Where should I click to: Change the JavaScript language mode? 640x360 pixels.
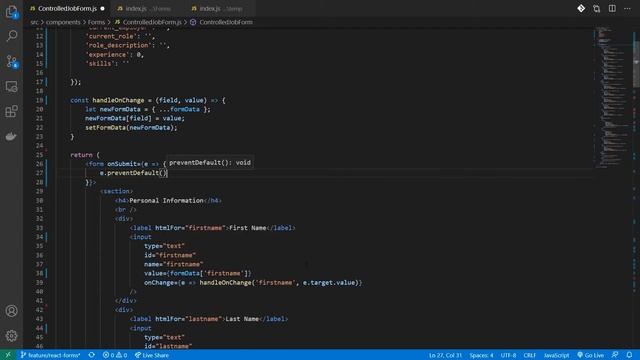click(x=556, y=355)
